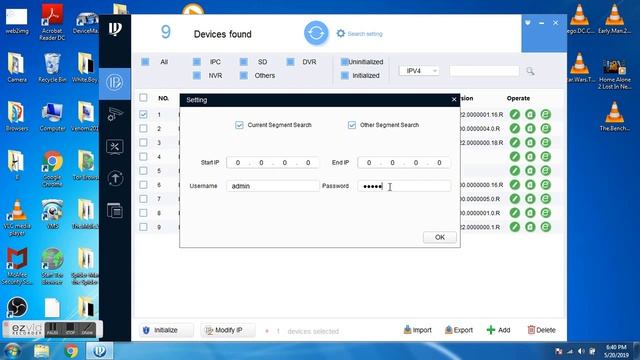Click the refresh devices circular button
640x360 pixels.
316,33
